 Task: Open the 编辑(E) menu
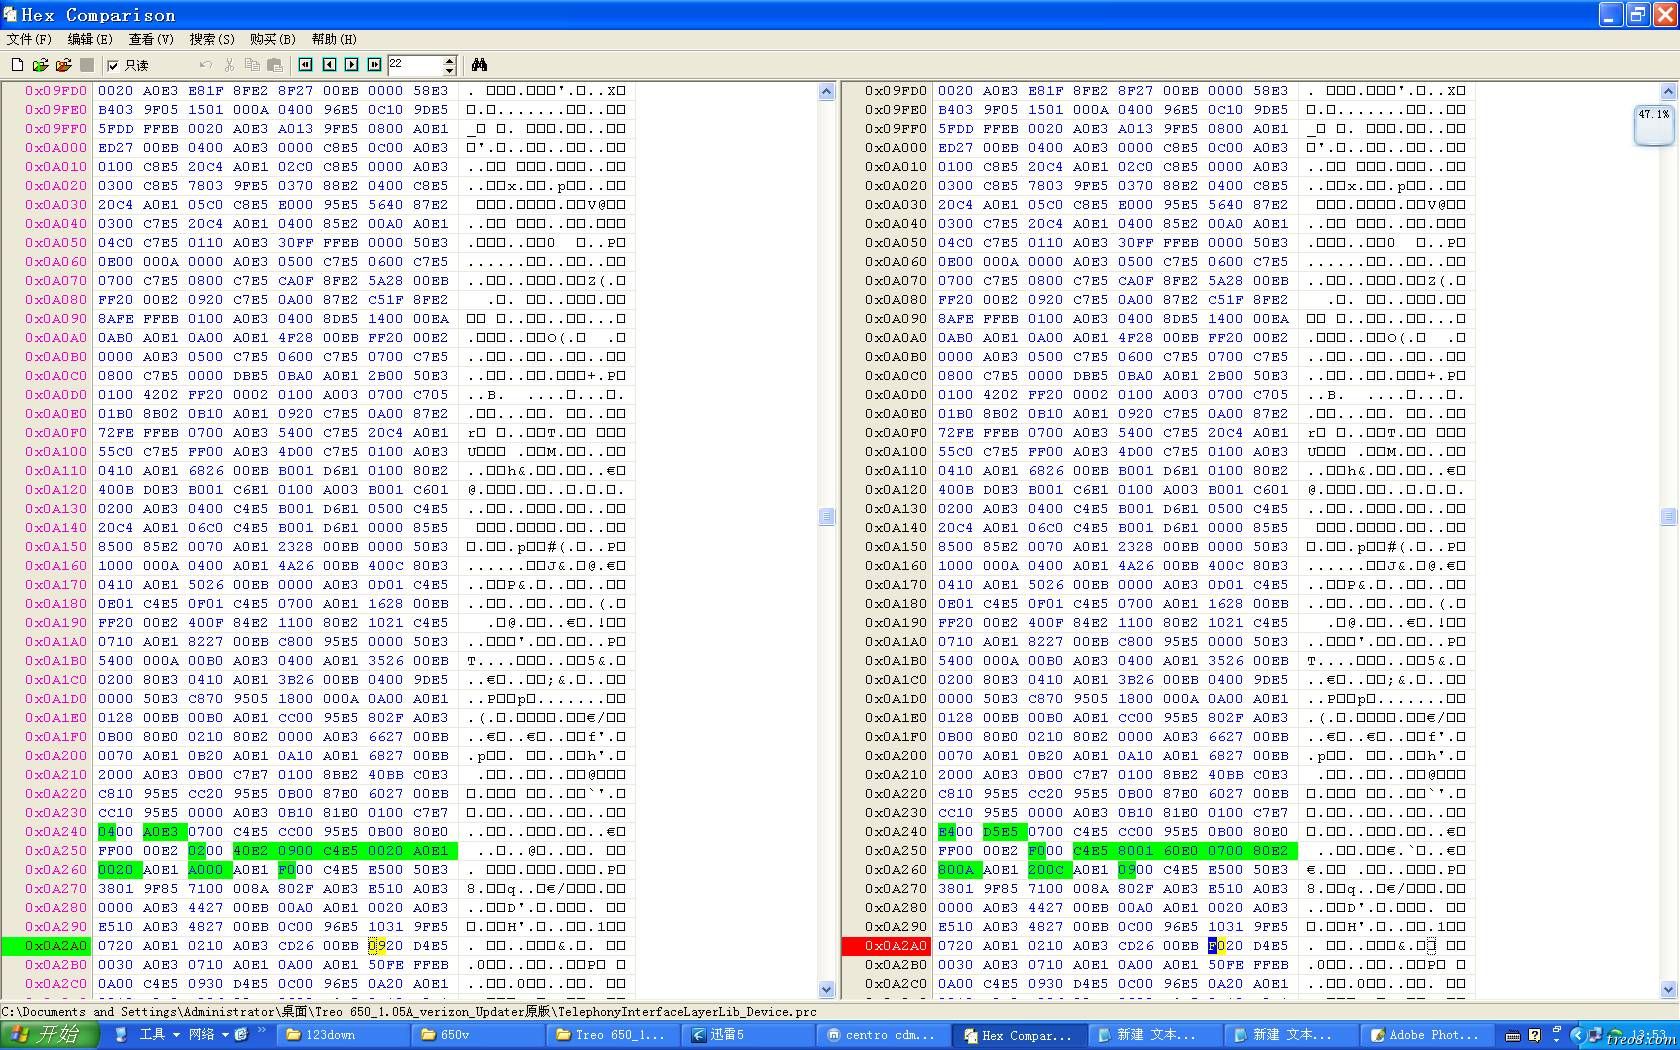90,39
